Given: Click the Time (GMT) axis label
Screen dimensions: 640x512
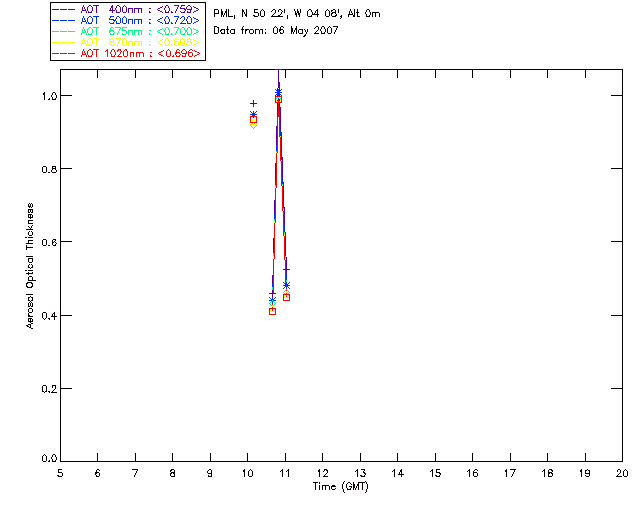Looking at the screenshot, I should (341, 487).
